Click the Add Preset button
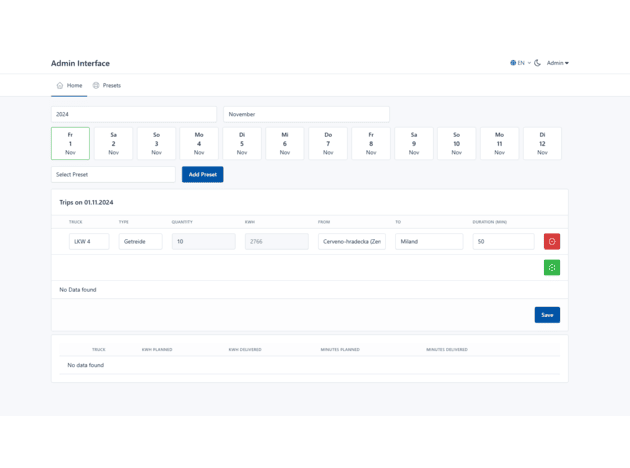 (x=202, y=175)
